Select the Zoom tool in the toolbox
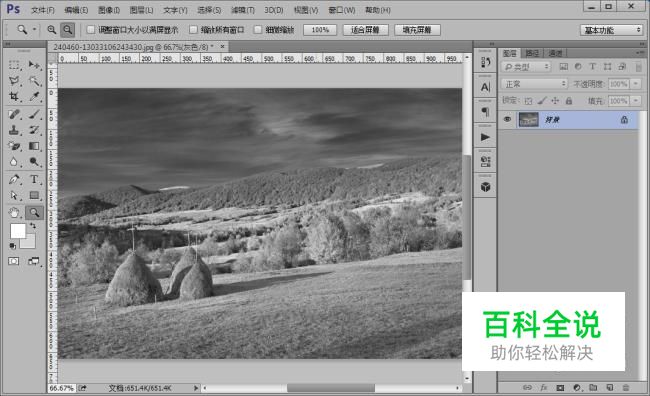 (x=34, y=213)
